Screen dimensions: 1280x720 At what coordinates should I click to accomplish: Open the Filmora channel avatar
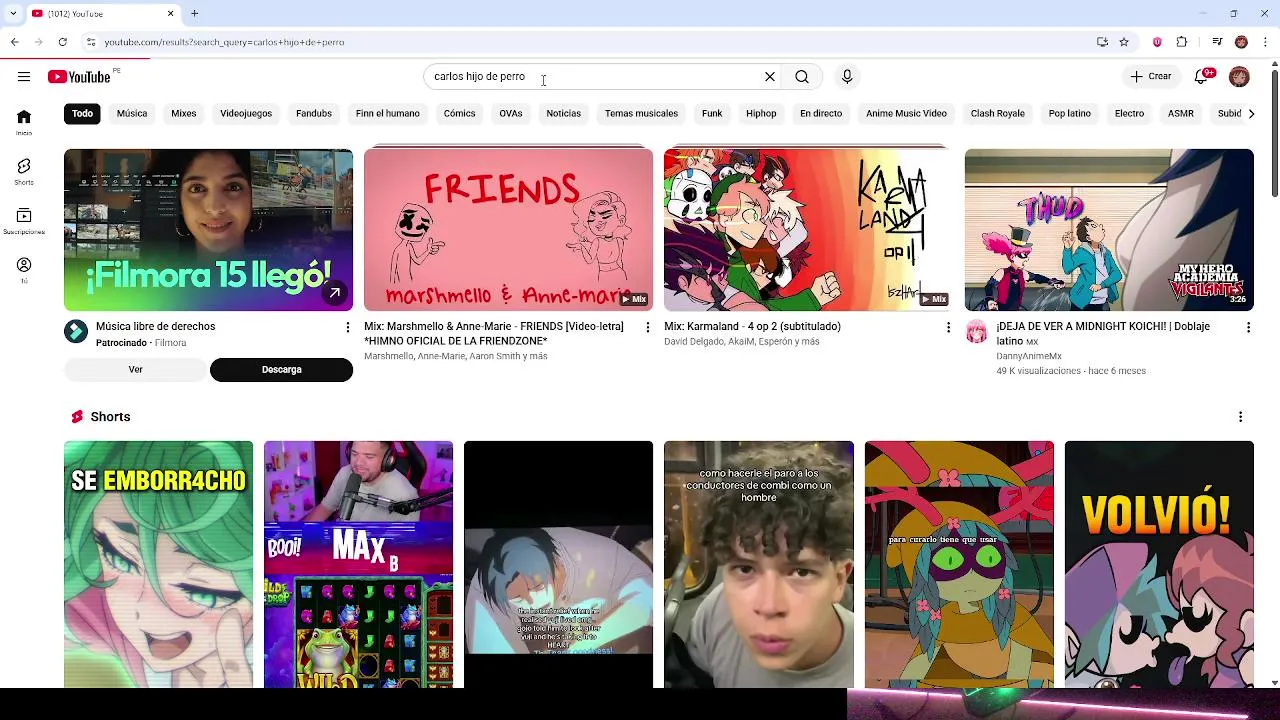pos(76,332)
